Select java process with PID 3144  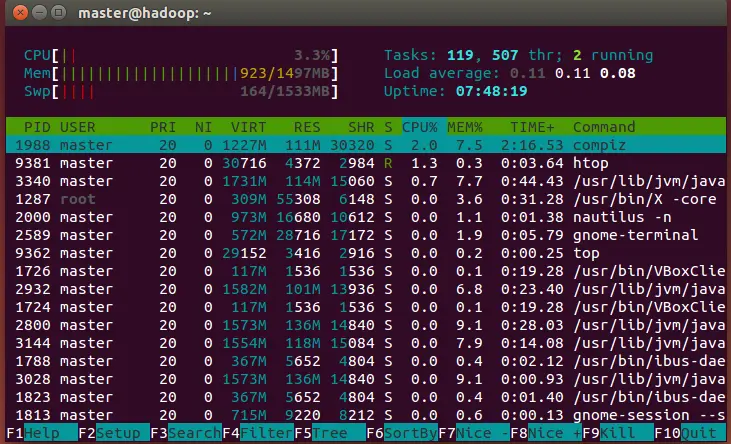click(366, 343)
